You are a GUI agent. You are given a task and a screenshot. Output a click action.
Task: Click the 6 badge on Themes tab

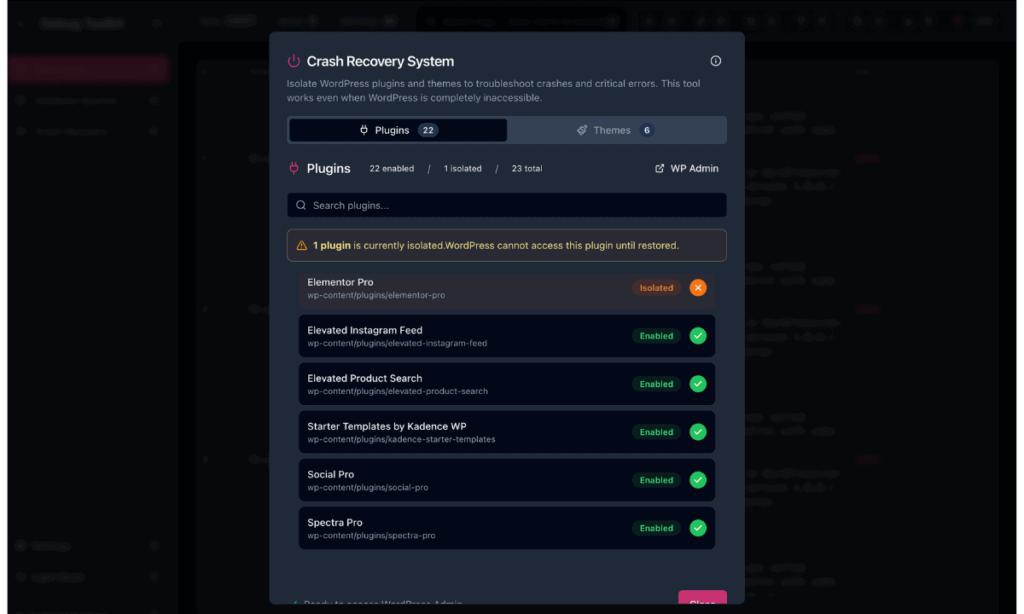[647, 130]
